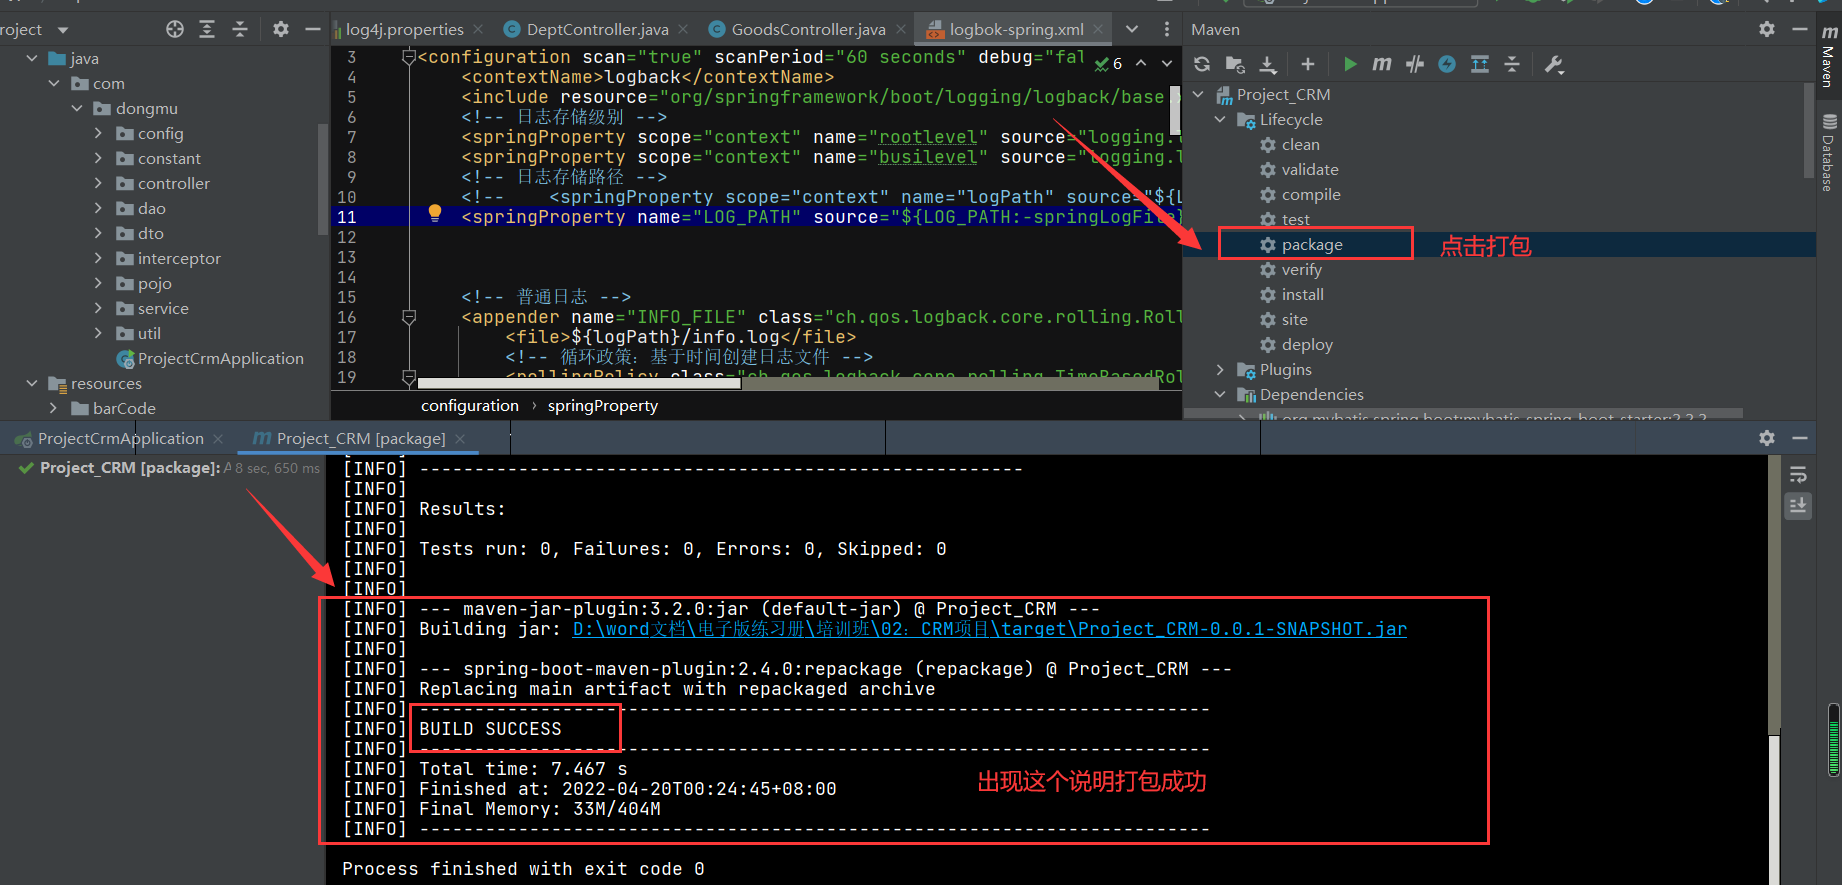Expand all in Project panel
This screenshot has height=885, width=1842.
(x=207, y=30)
